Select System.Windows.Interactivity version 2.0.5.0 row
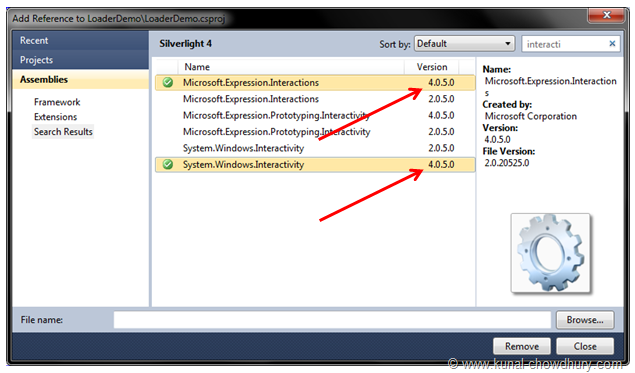 point(315,148)
